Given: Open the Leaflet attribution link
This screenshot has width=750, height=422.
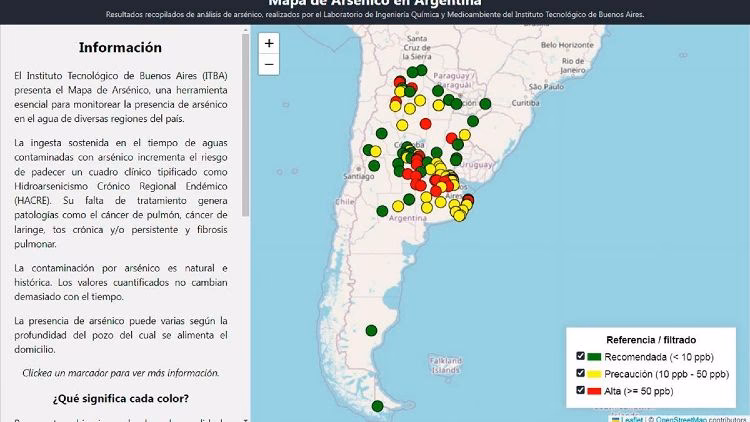Looking at the screenshot, I should click(x=631, y=419).
